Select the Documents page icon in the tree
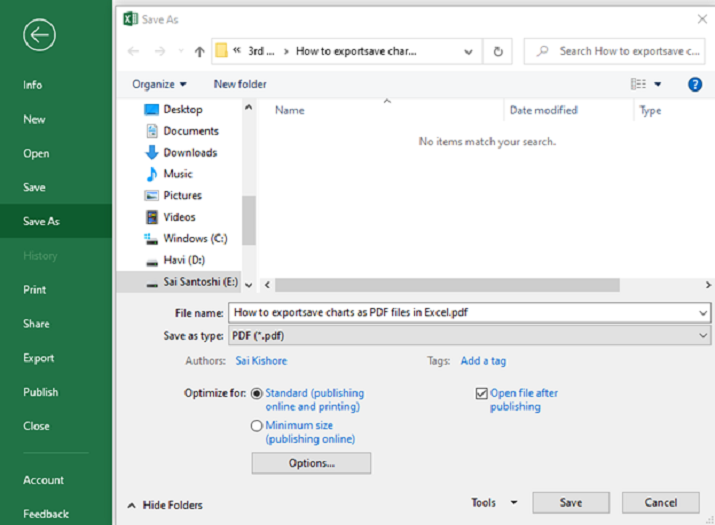Screen dimensions: 715x525 [x=152, y=131]
